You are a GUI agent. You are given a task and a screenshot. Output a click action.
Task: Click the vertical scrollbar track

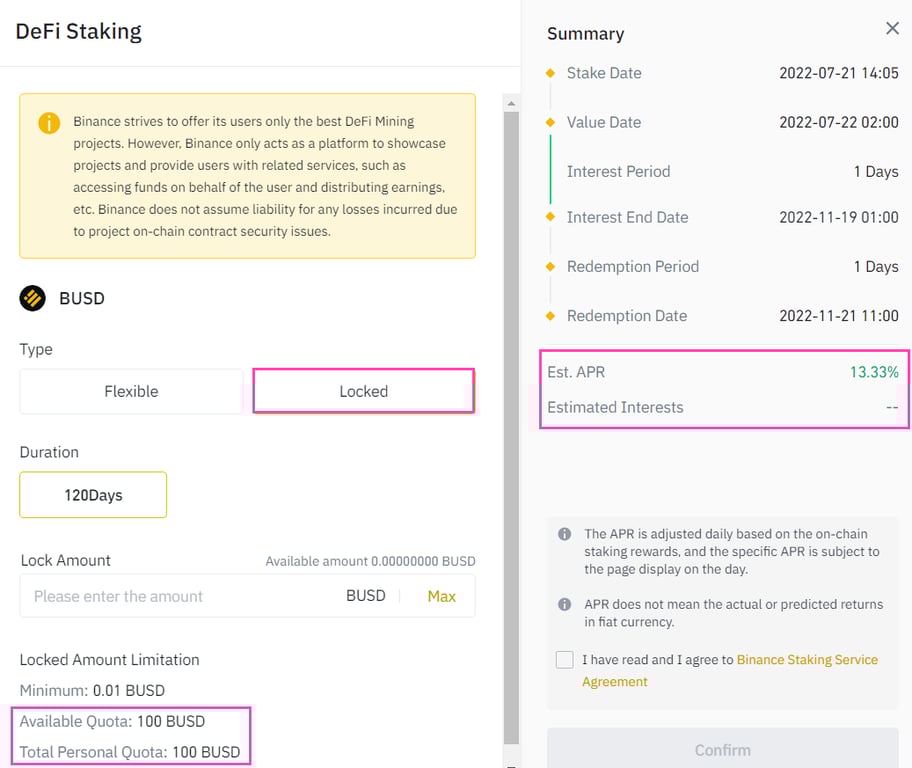pyautogui.click(x=510, y=400)
